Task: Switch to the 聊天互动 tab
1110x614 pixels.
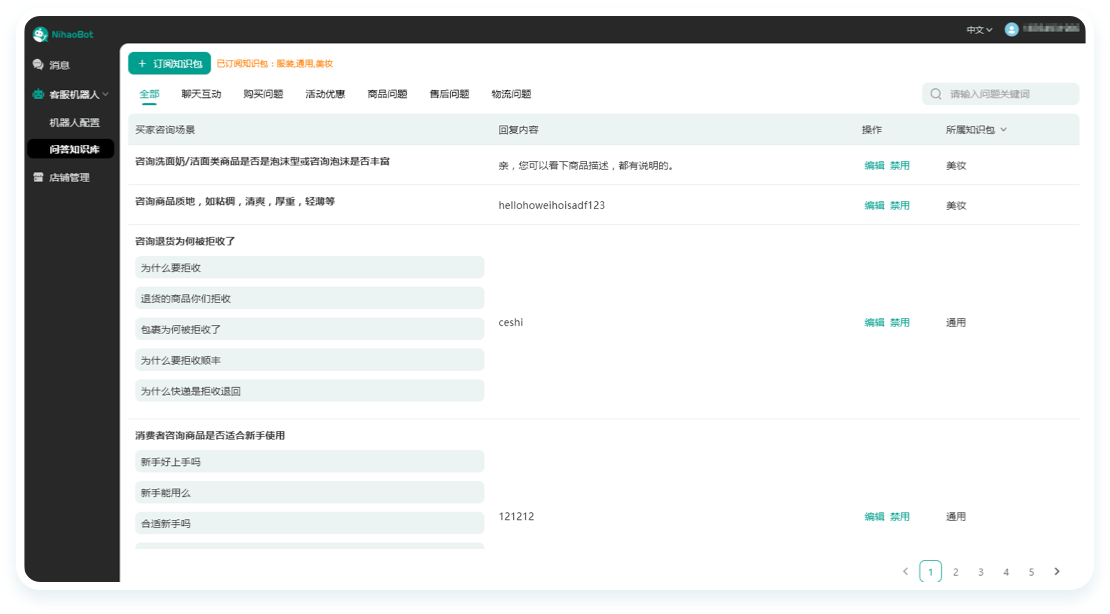Action: 201,94
